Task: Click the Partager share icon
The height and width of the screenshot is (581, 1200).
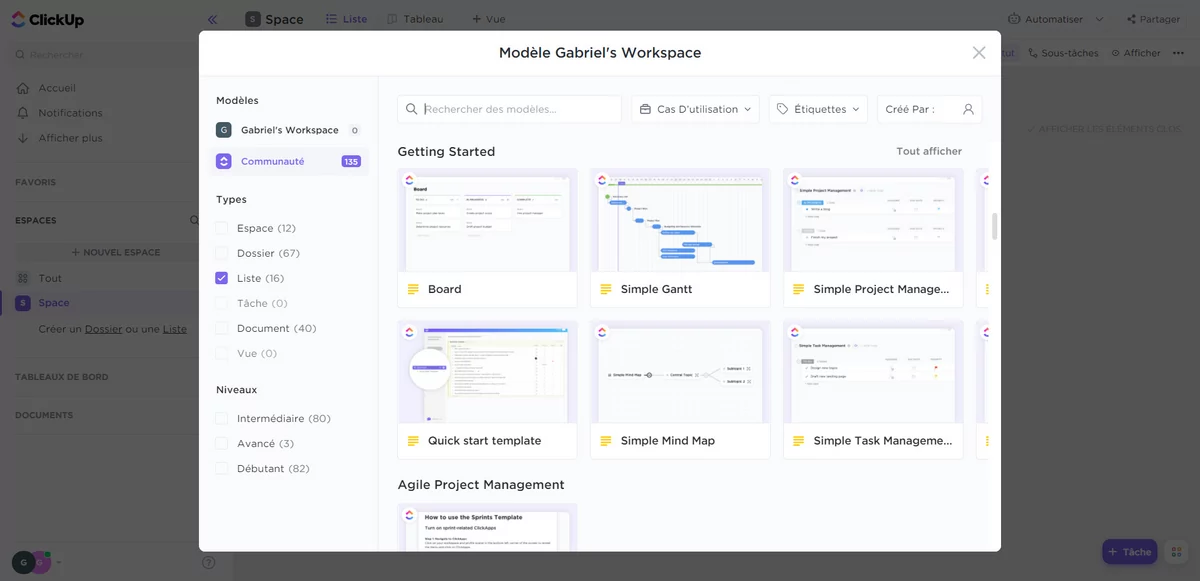Action: [1131, 19]
